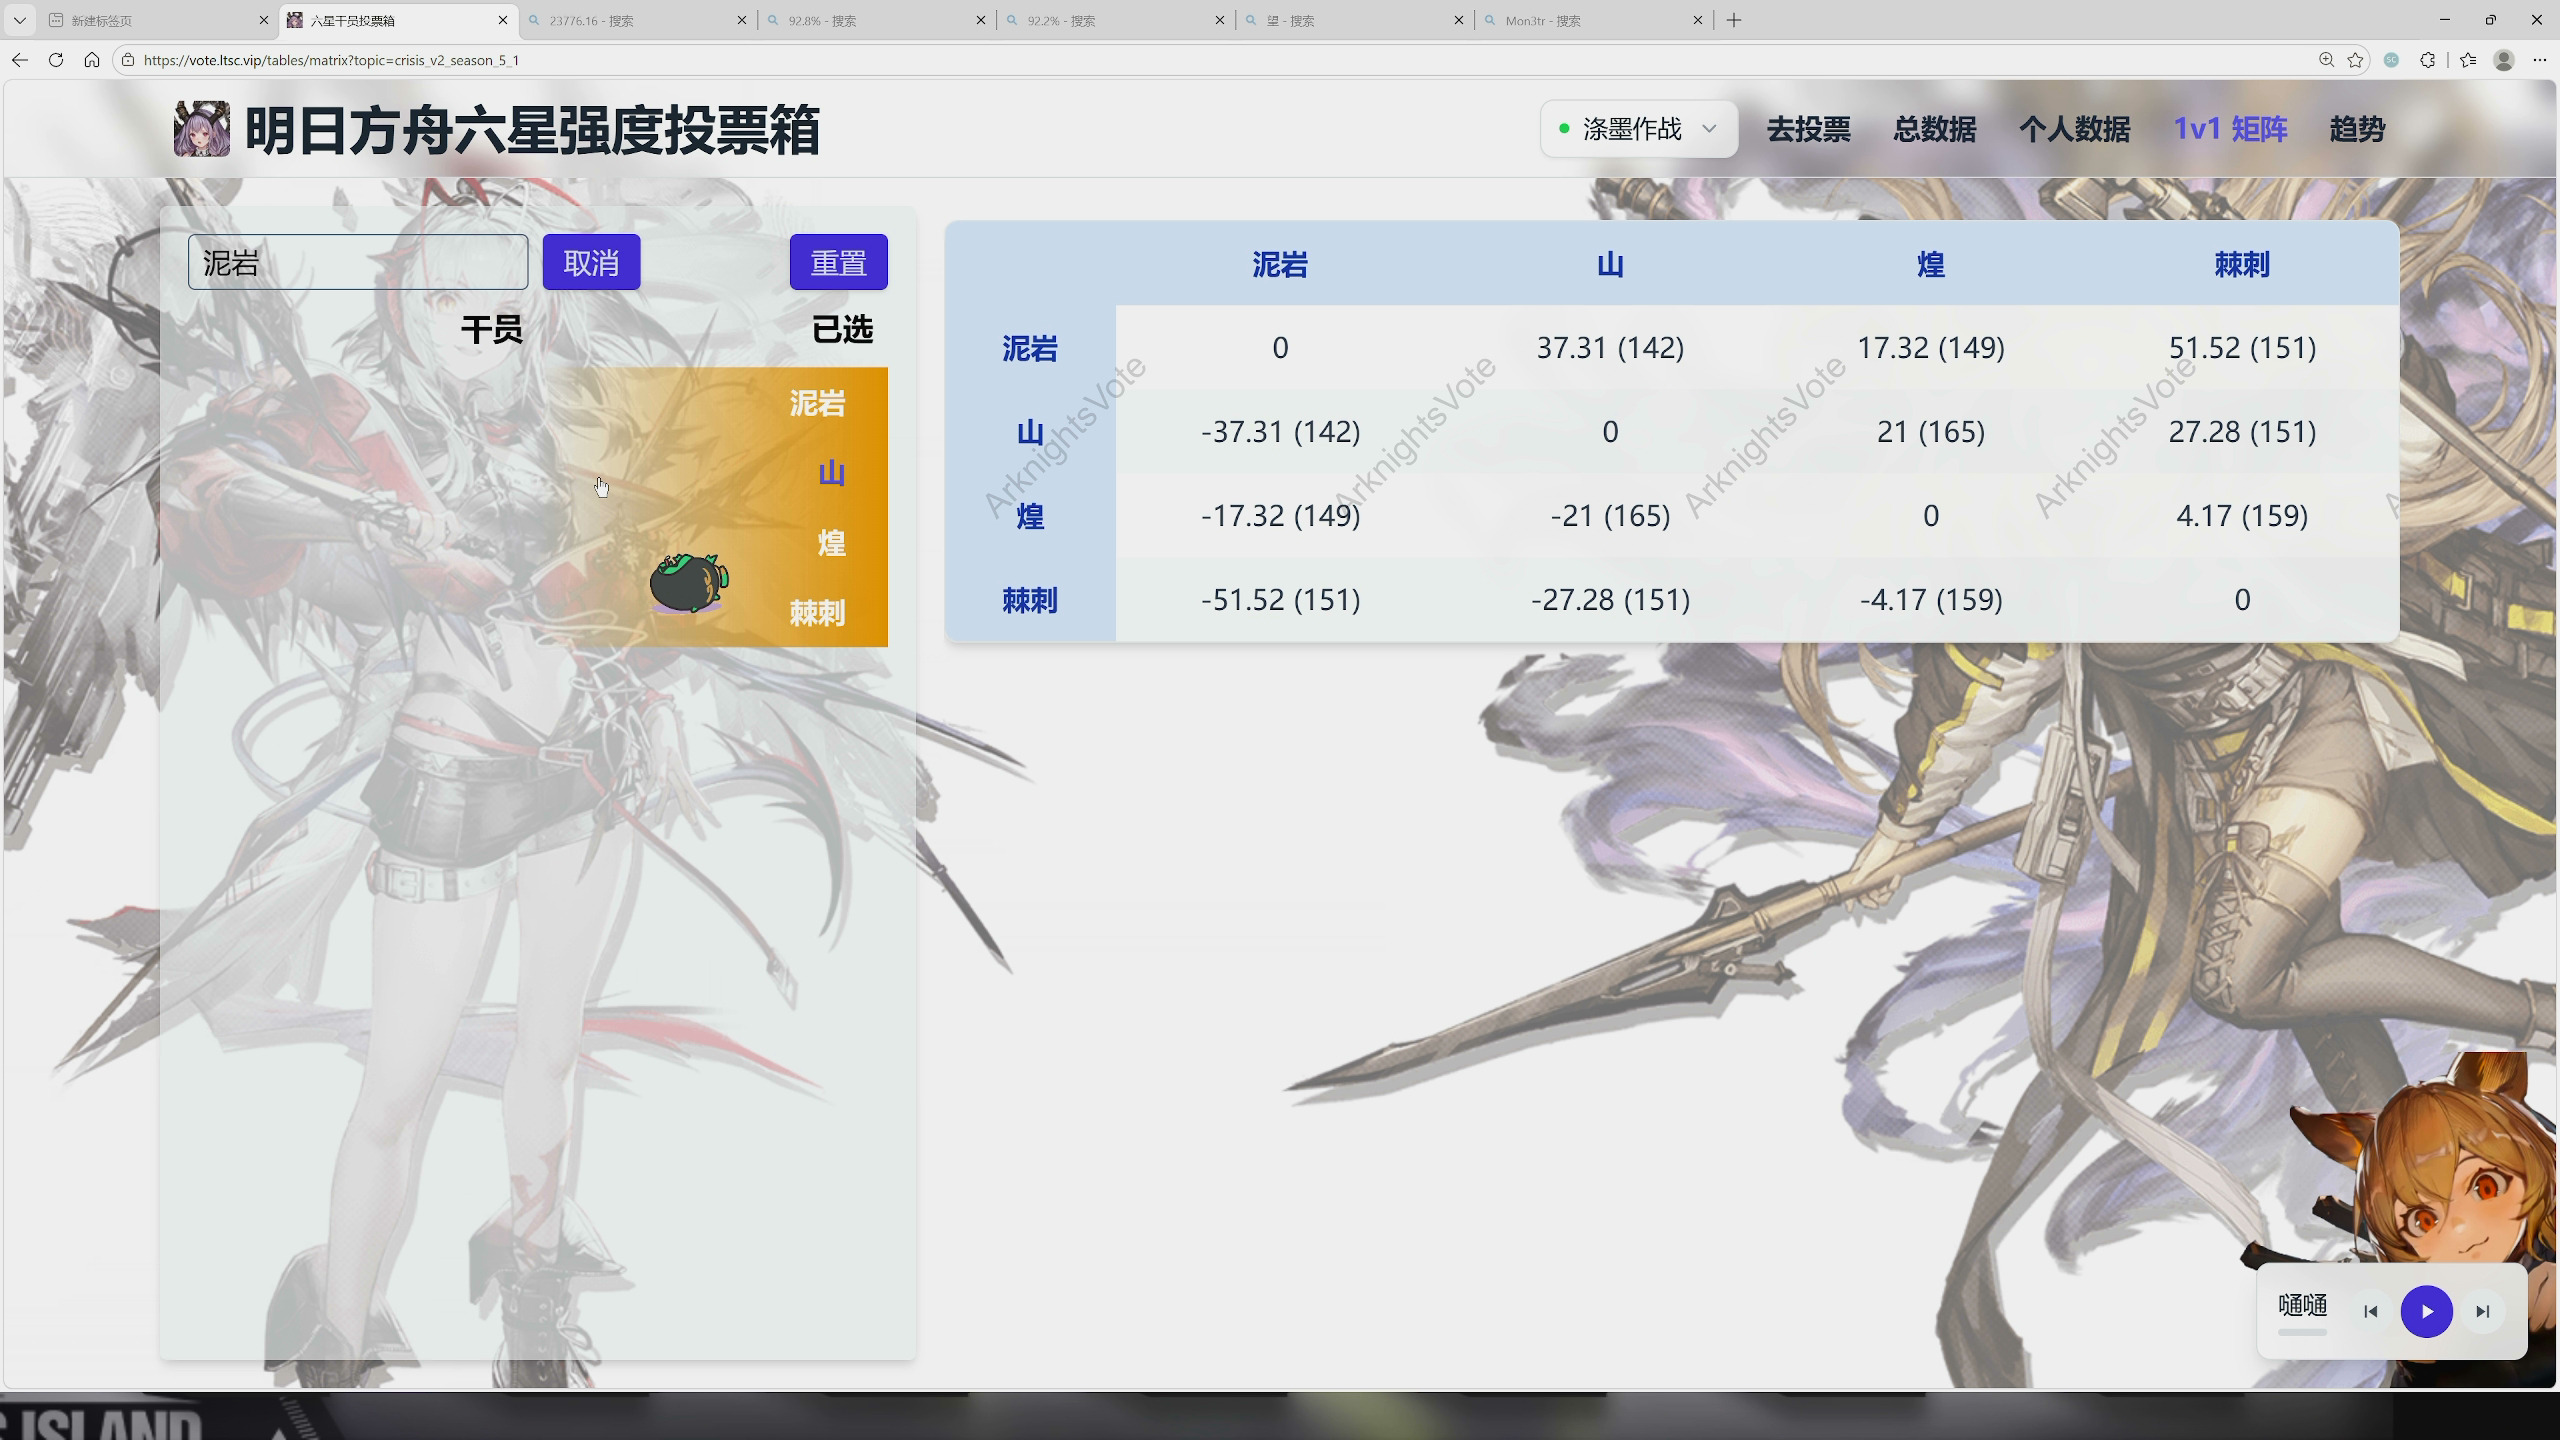2560x1440 pixels.
Task: Add this page to favorites
Action: pos(2355,60)
